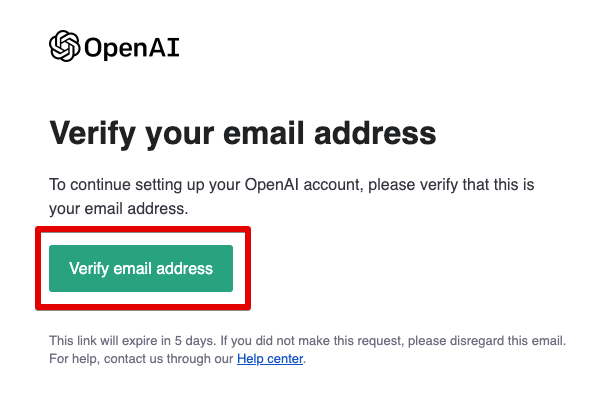Click the "For help, contact us through our" text
This screenshot has height=415, width=609.
[141, 358]
